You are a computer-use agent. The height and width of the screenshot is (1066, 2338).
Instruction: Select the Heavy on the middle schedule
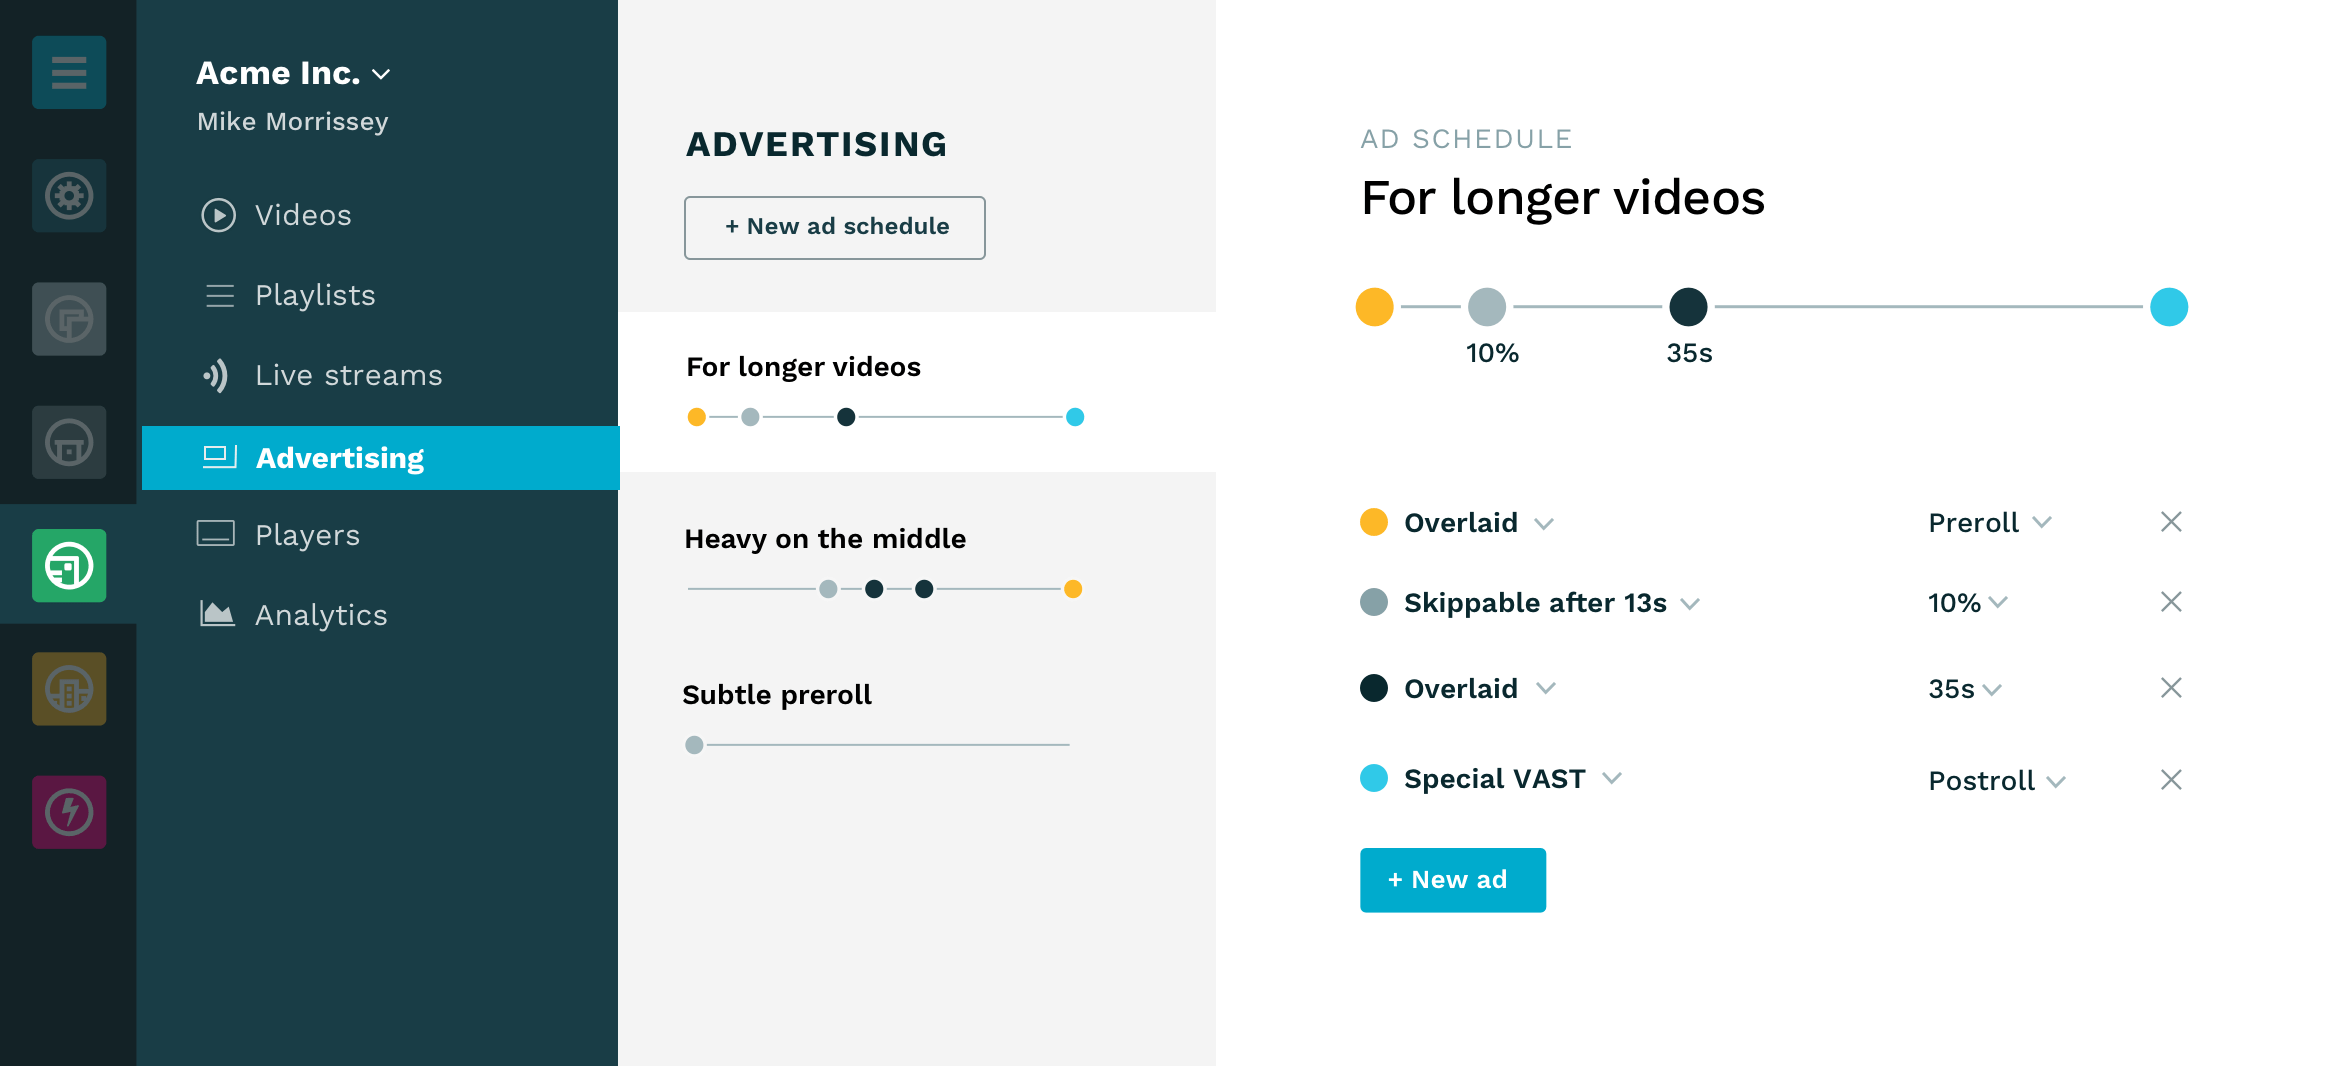coord(824,538)
